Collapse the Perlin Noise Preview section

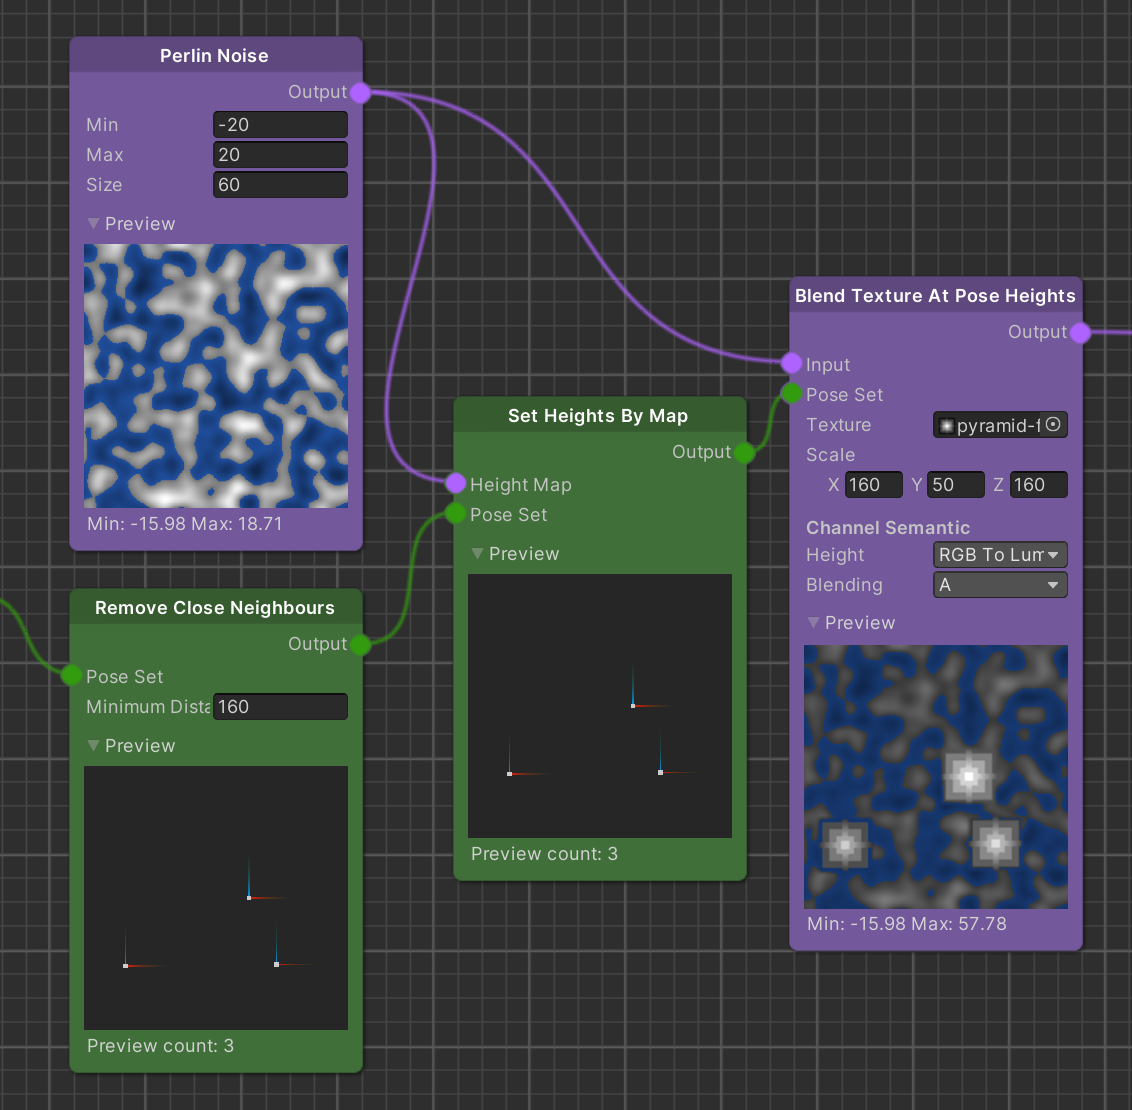tap(93, 223)
